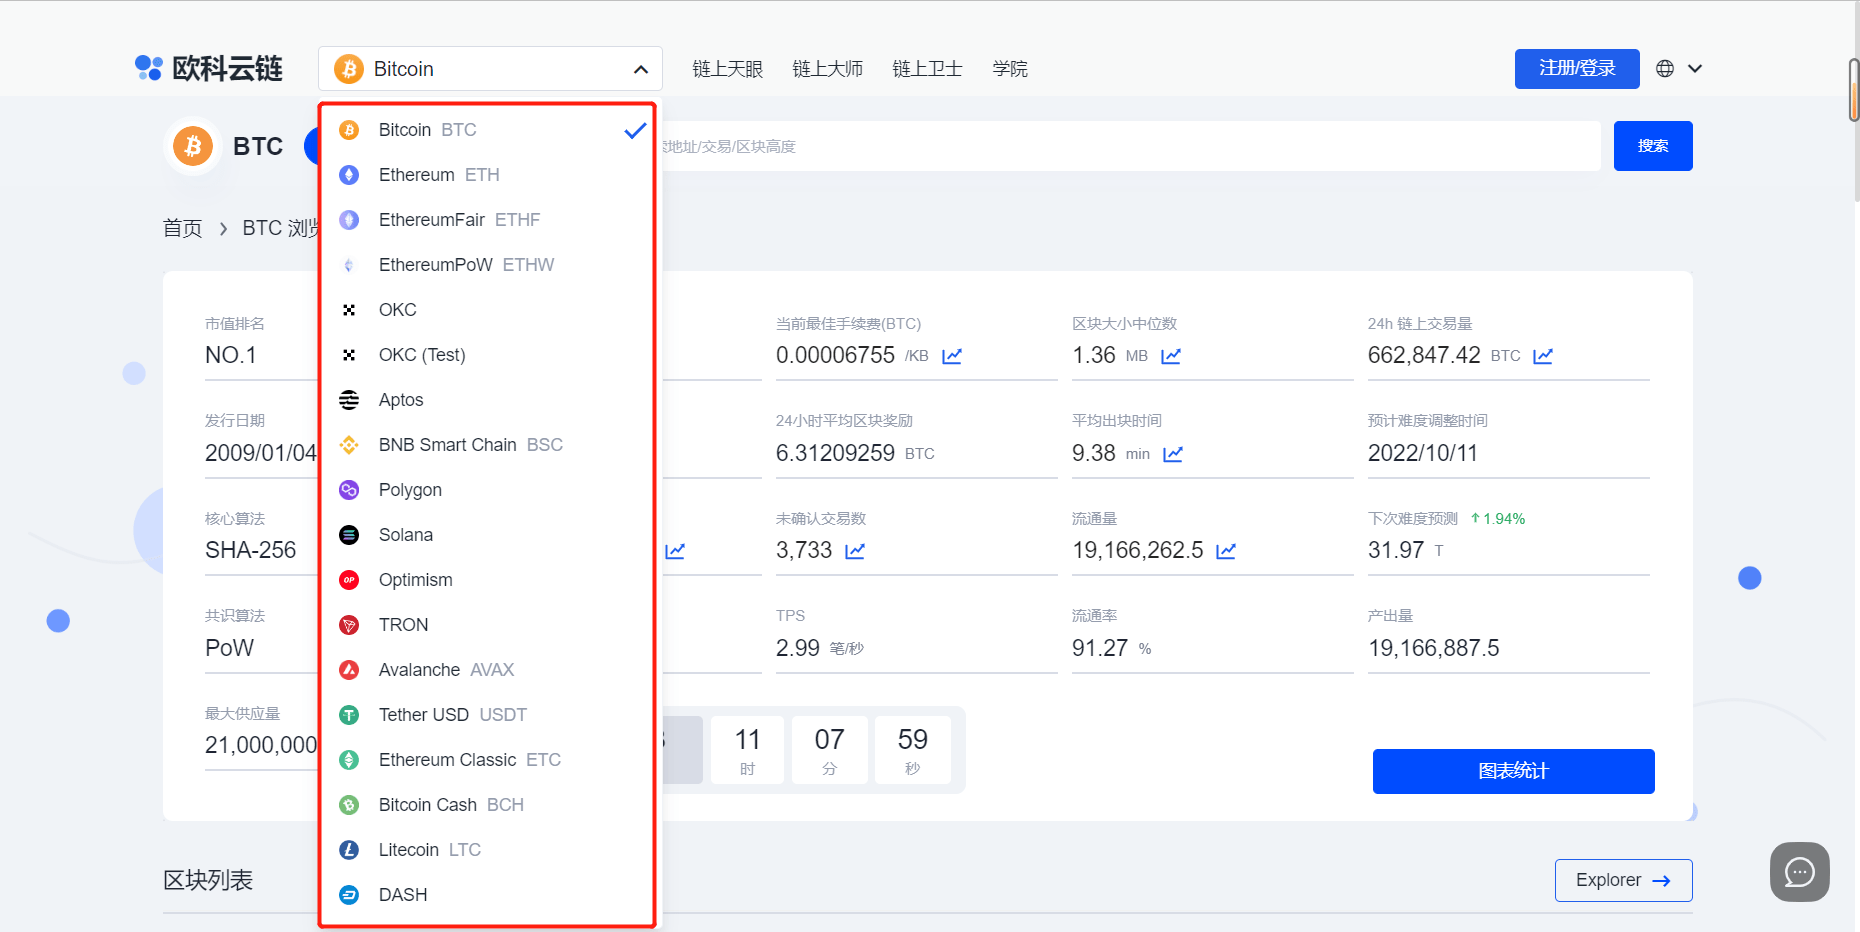Open chart for 24h on-chain volume
The image size is (1860, 932).
click(1543, 356)
